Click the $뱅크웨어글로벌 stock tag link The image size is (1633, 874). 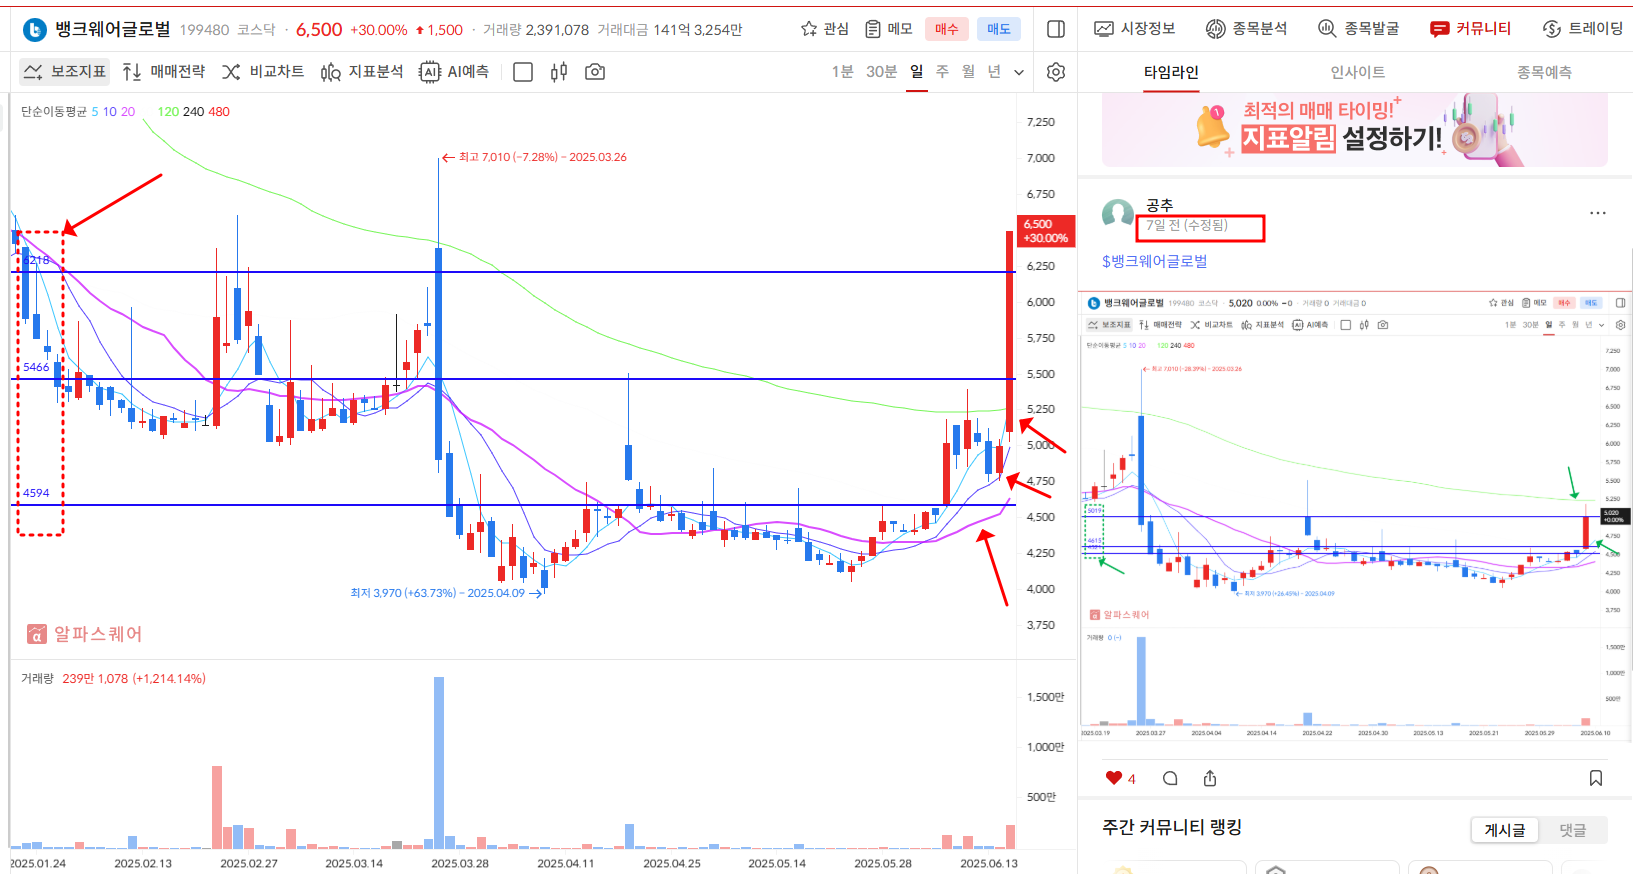(1155, 261)
